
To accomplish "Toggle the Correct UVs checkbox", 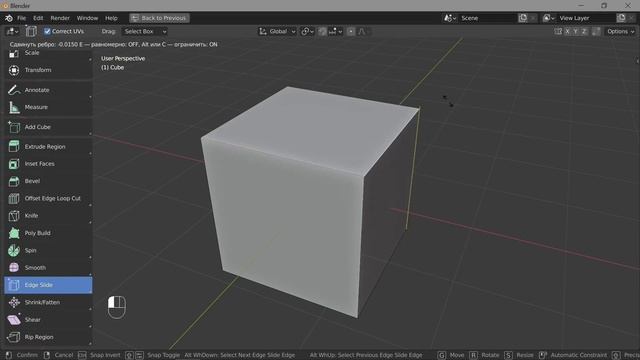I will tap(47, 31).
